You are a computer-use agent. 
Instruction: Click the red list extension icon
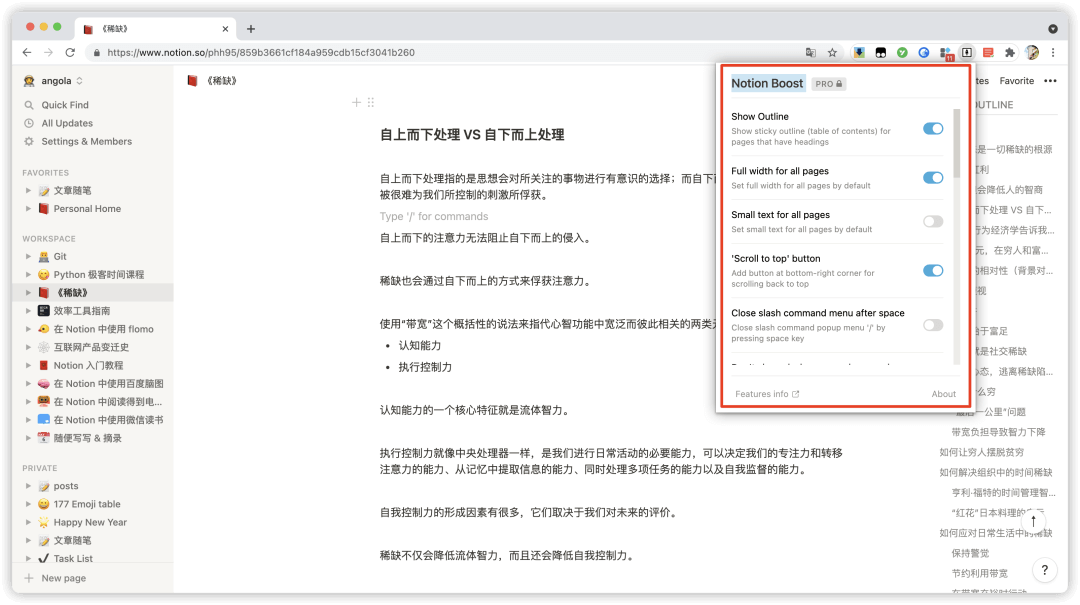click(x=988, y=52)
